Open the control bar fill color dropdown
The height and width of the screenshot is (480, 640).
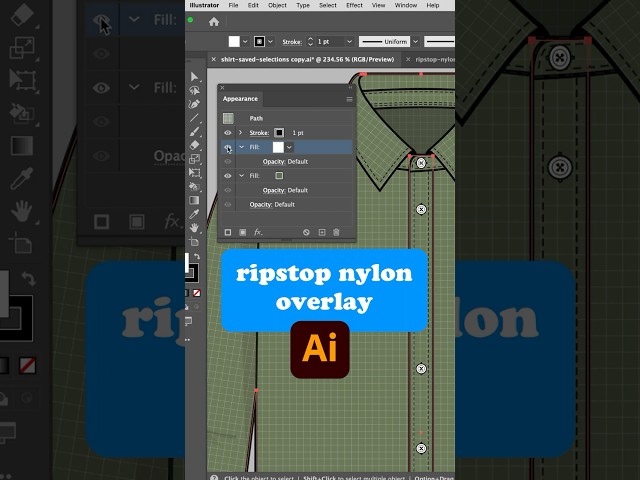[x=245, y=42]
